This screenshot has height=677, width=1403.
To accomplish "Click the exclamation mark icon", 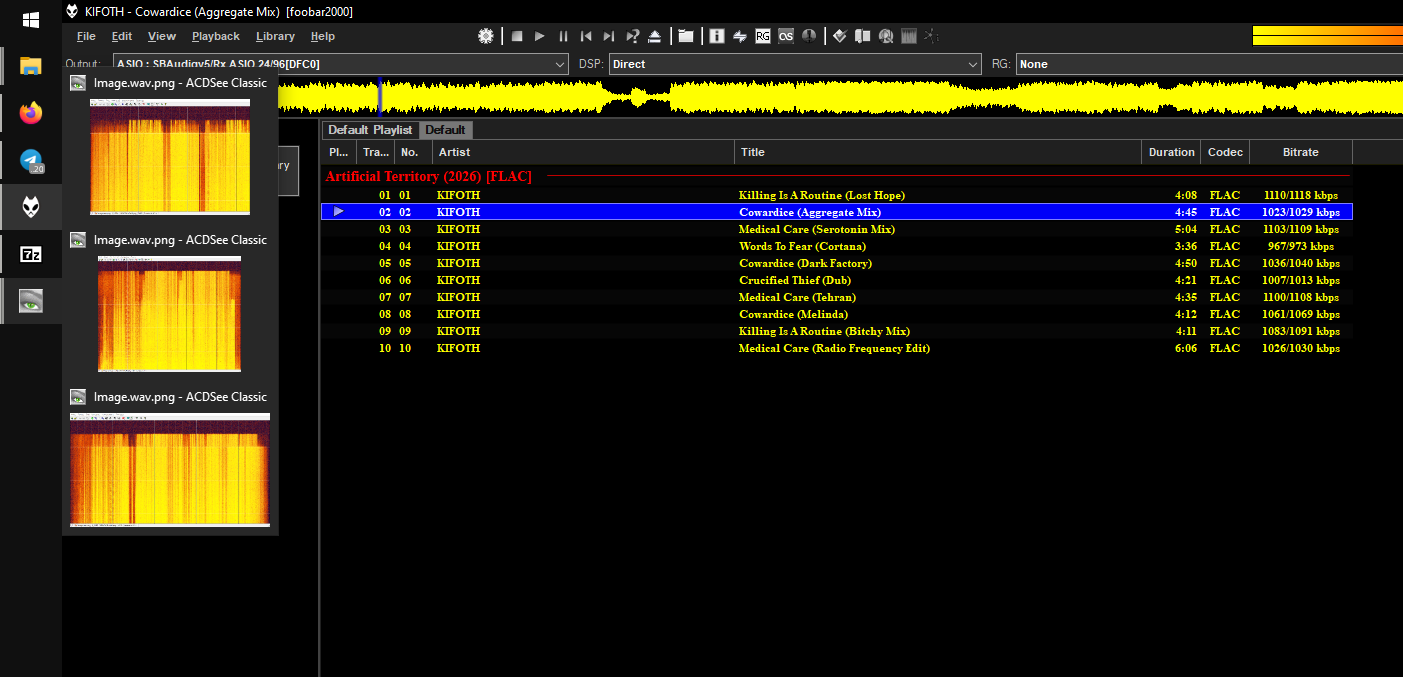I will click(809, 36).
